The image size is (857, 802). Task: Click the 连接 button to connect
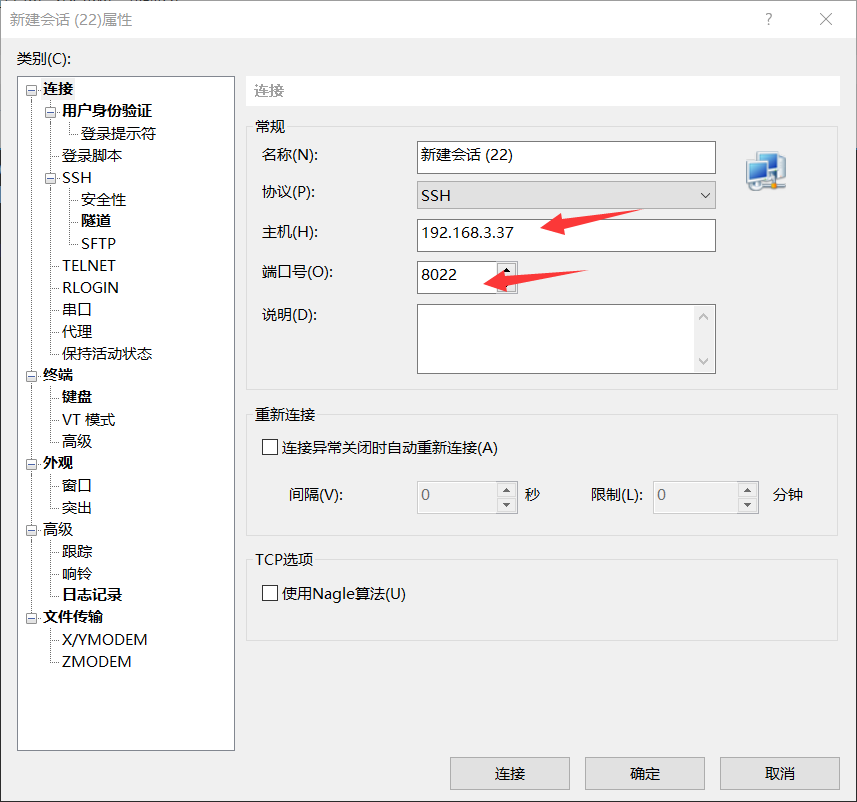coord(509,773)
